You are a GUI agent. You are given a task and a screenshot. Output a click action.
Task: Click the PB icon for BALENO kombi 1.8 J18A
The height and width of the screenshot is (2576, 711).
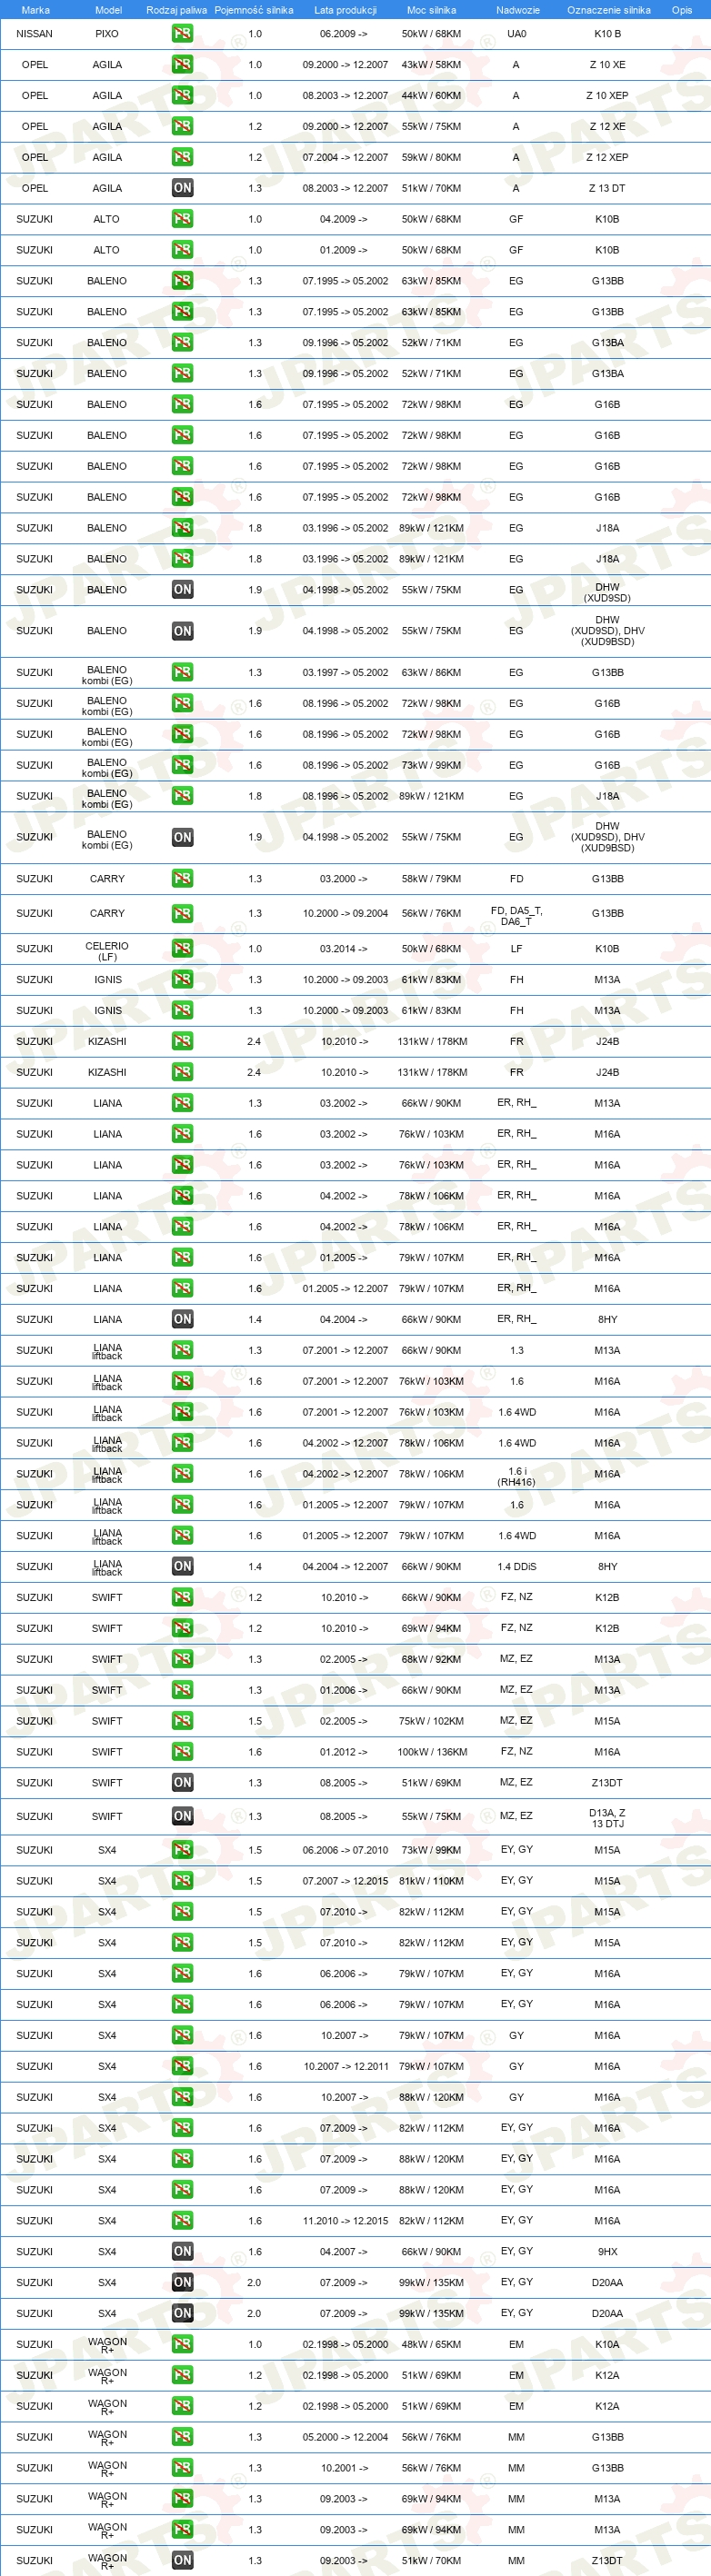coord(182,796)
